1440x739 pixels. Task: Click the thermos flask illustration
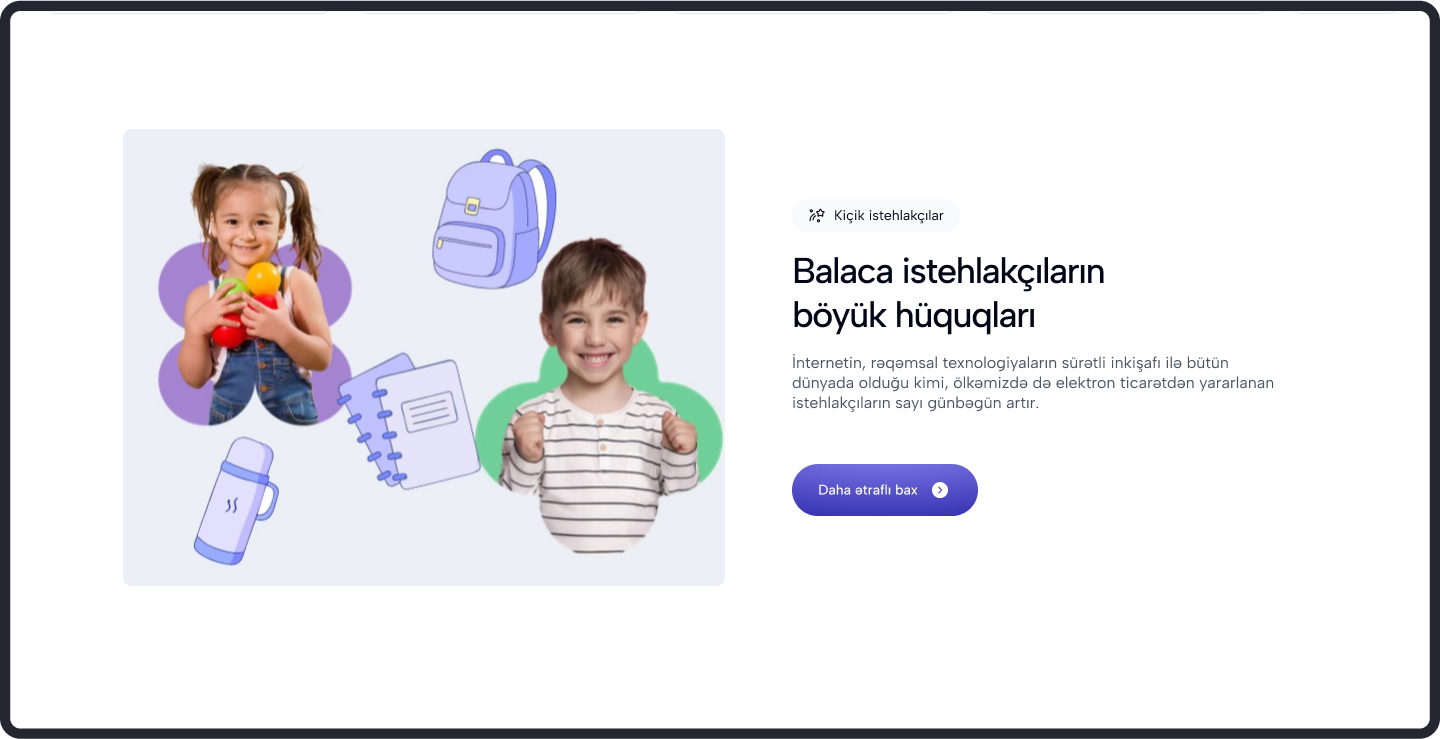tap(236, 500)
